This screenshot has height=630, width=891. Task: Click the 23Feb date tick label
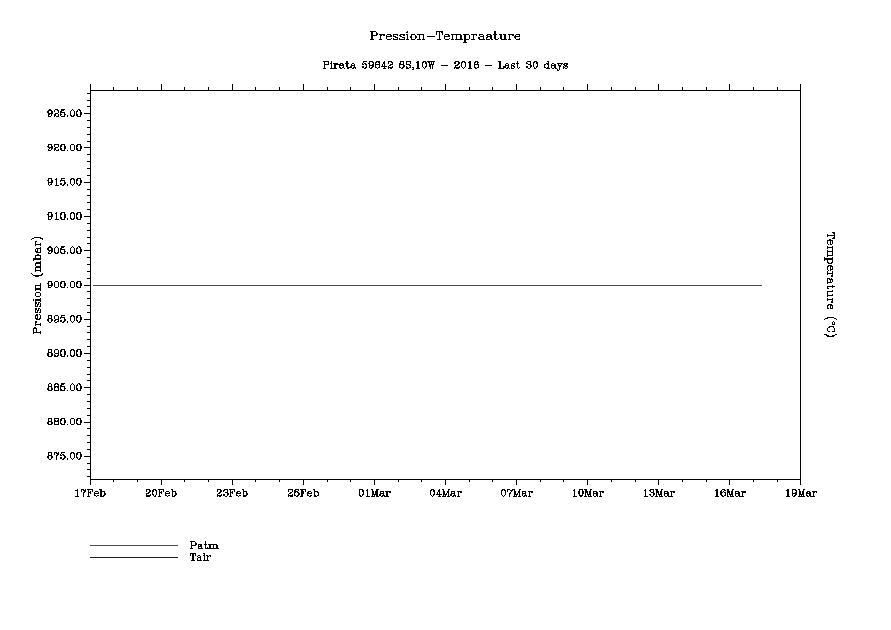click(232, 493)
